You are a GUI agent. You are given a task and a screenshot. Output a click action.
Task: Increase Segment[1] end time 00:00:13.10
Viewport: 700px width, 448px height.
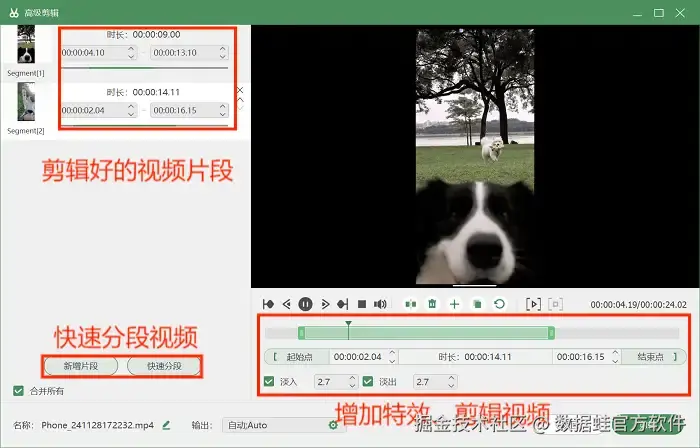(223, 49)
